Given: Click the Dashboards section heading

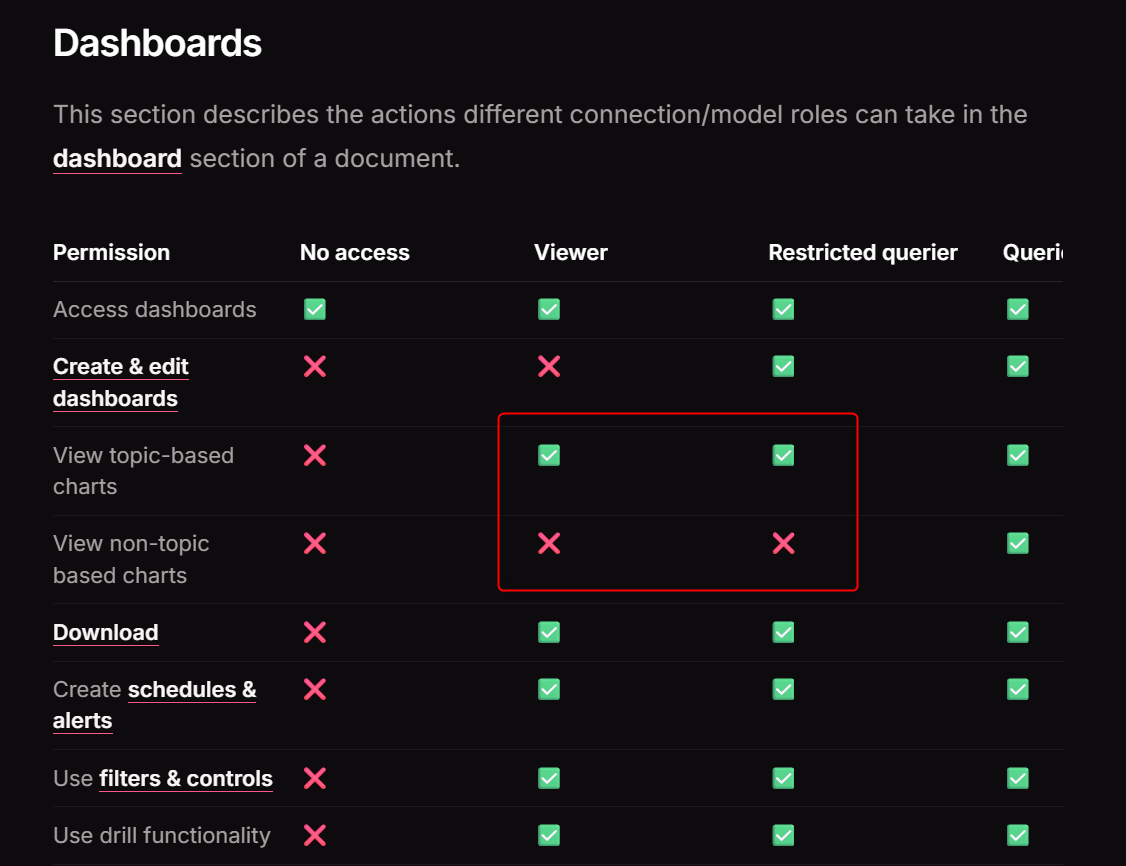Looking at the screenshot, I should point(157,43).
